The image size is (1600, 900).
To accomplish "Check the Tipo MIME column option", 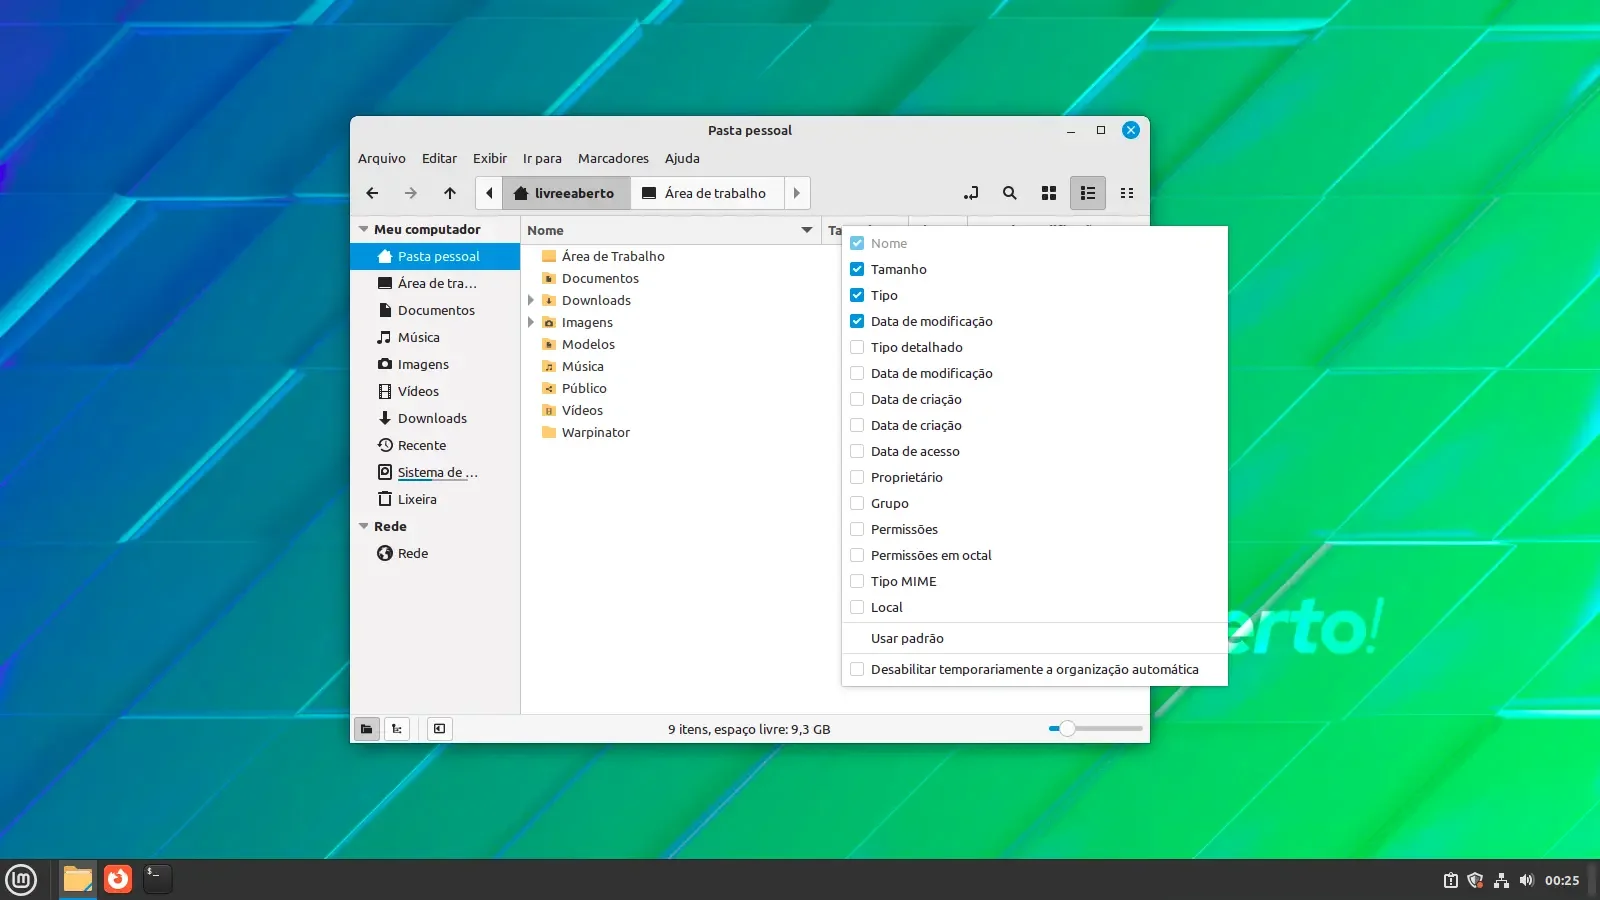I will tap(857, 581).
